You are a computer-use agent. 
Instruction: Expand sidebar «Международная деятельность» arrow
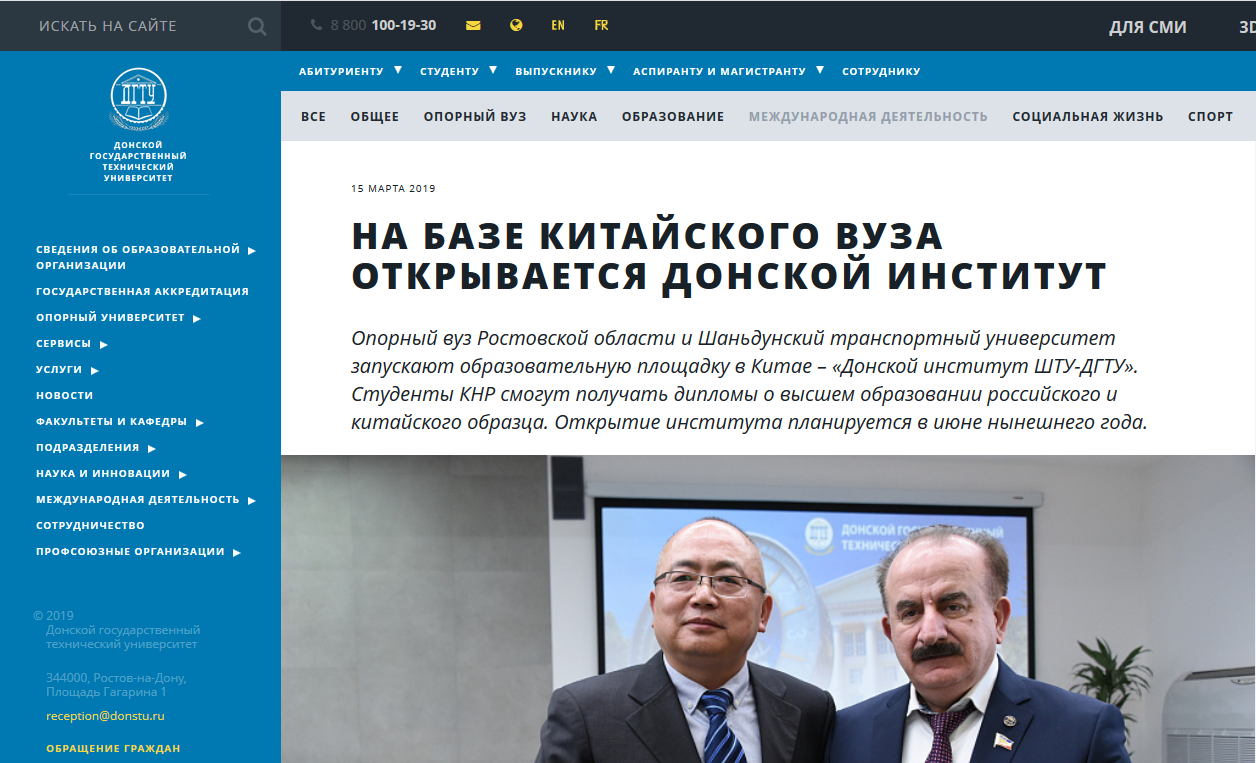click(x=252, y=501)
